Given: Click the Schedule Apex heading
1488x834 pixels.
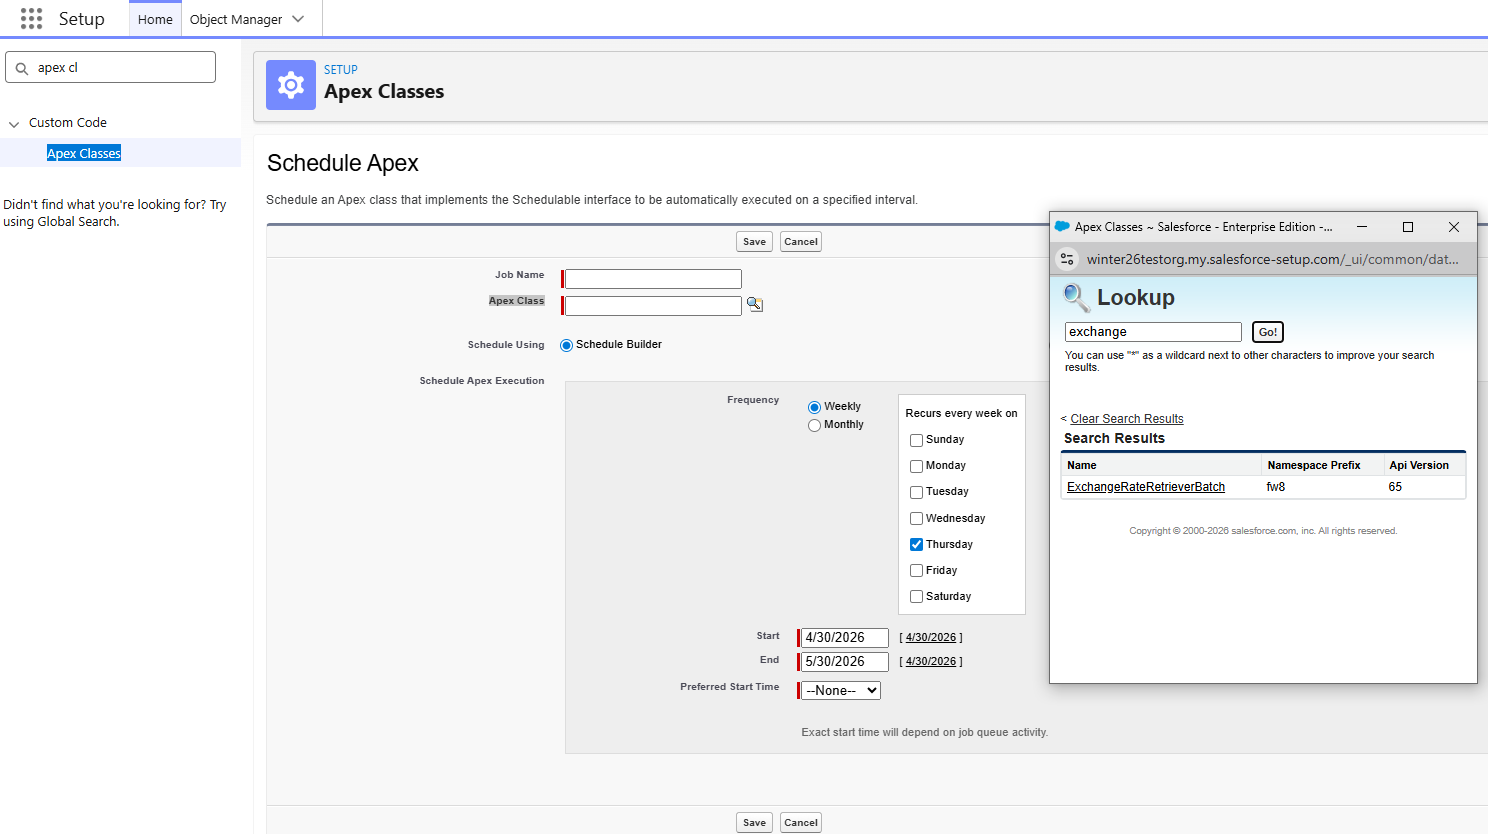Looking at the screenshot, I should pyautogui.click(x=343, y=163).
